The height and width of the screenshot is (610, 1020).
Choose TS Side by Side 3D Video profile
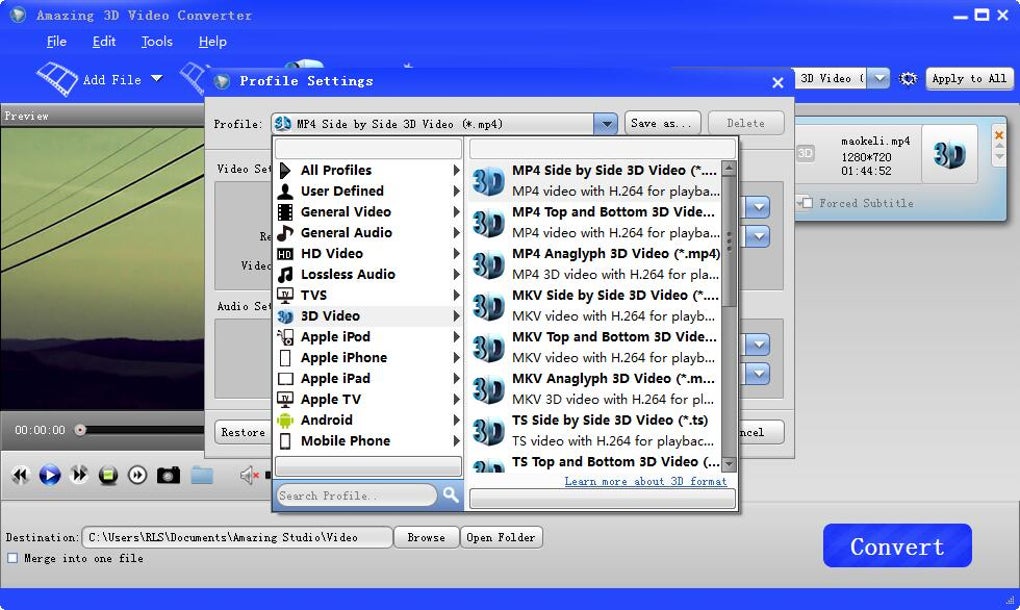click(595, 430)
